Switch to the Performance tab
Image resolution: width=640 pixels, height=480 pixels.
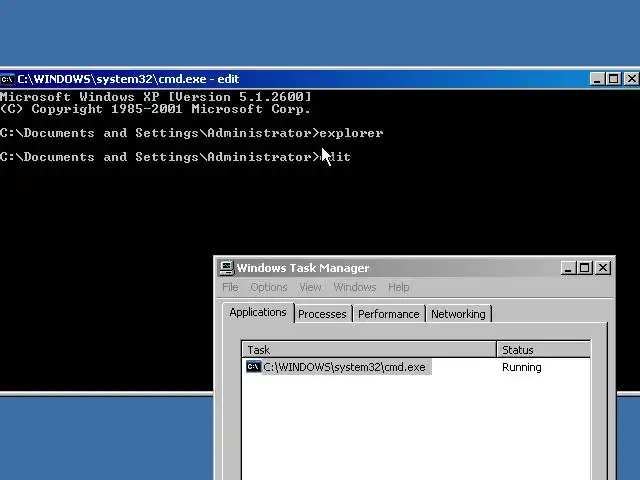389,314
